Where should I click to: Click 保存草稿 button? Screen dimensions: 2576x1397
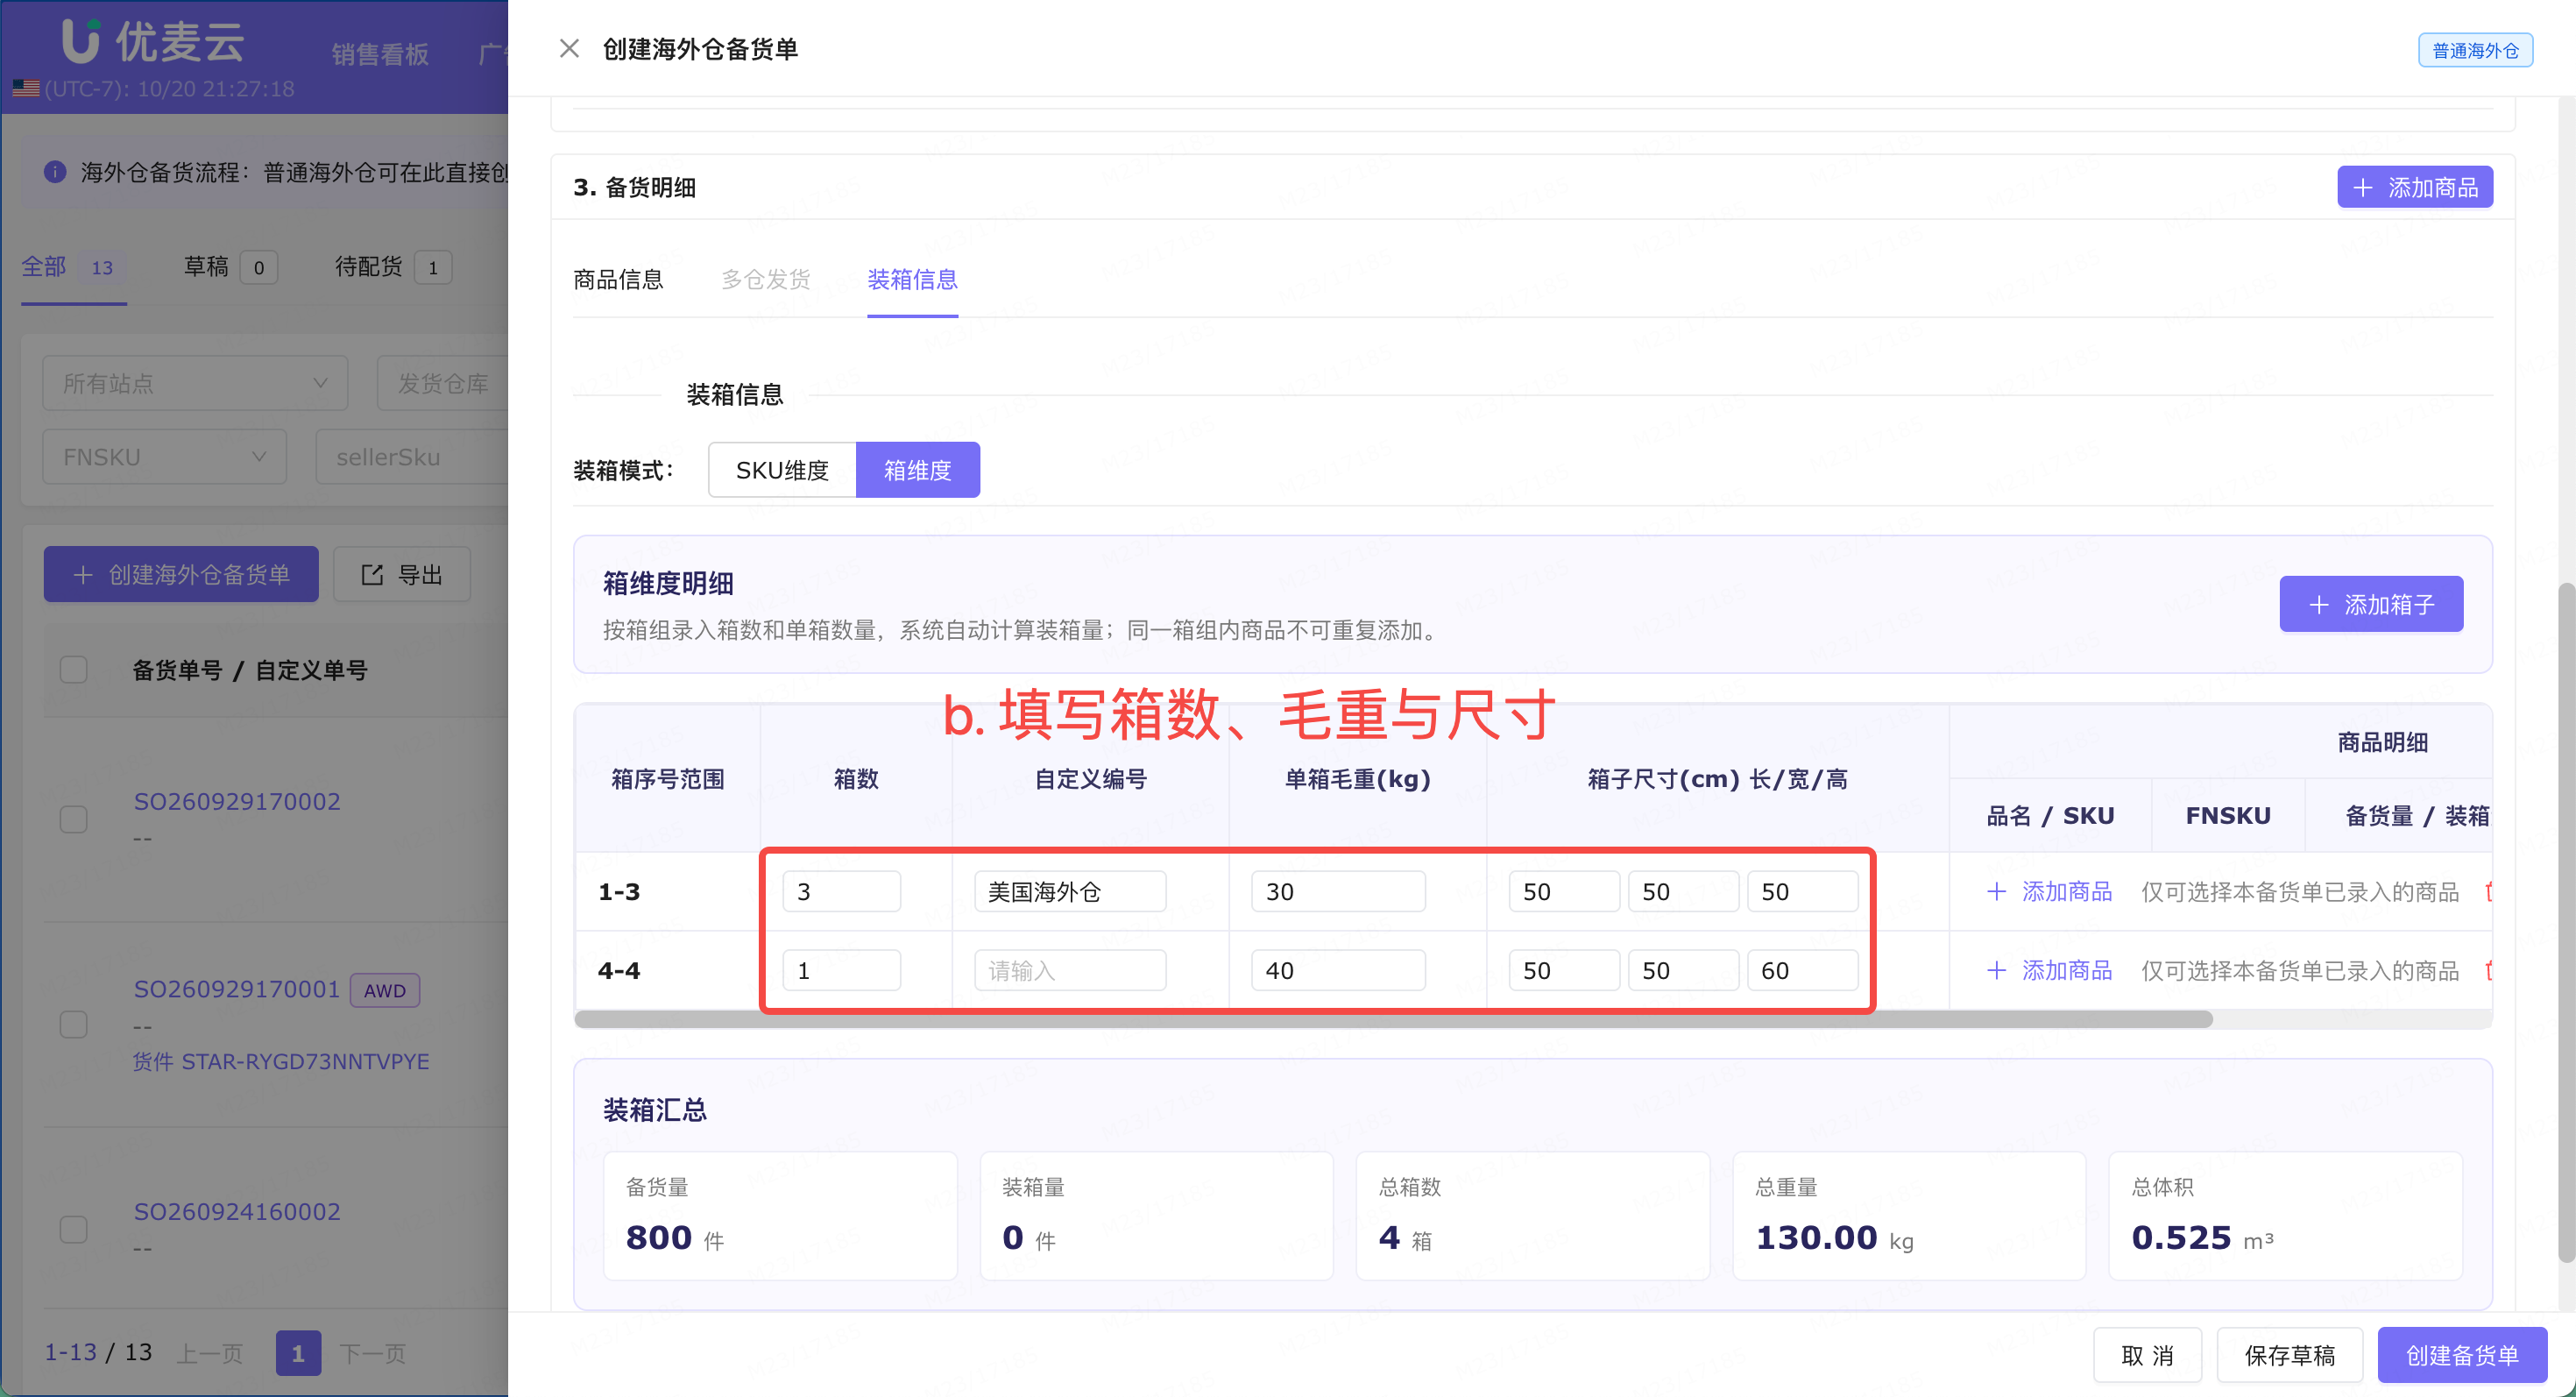[2290, 1356]
